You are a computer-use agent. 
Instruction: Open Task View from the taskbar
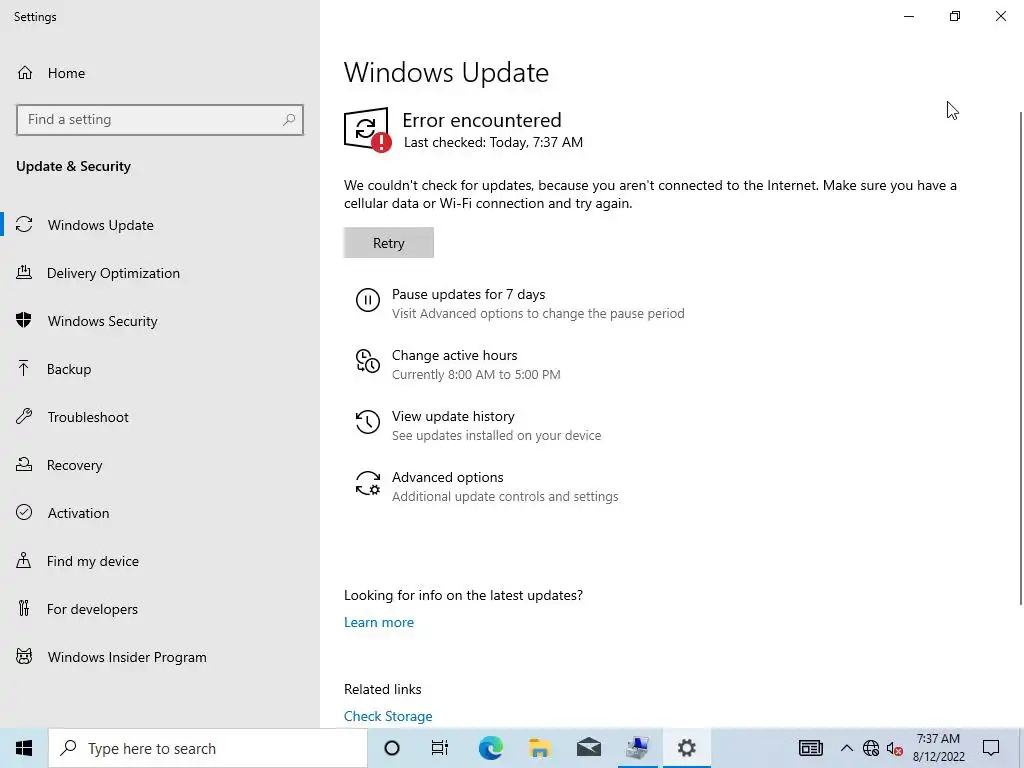point(440,748)
